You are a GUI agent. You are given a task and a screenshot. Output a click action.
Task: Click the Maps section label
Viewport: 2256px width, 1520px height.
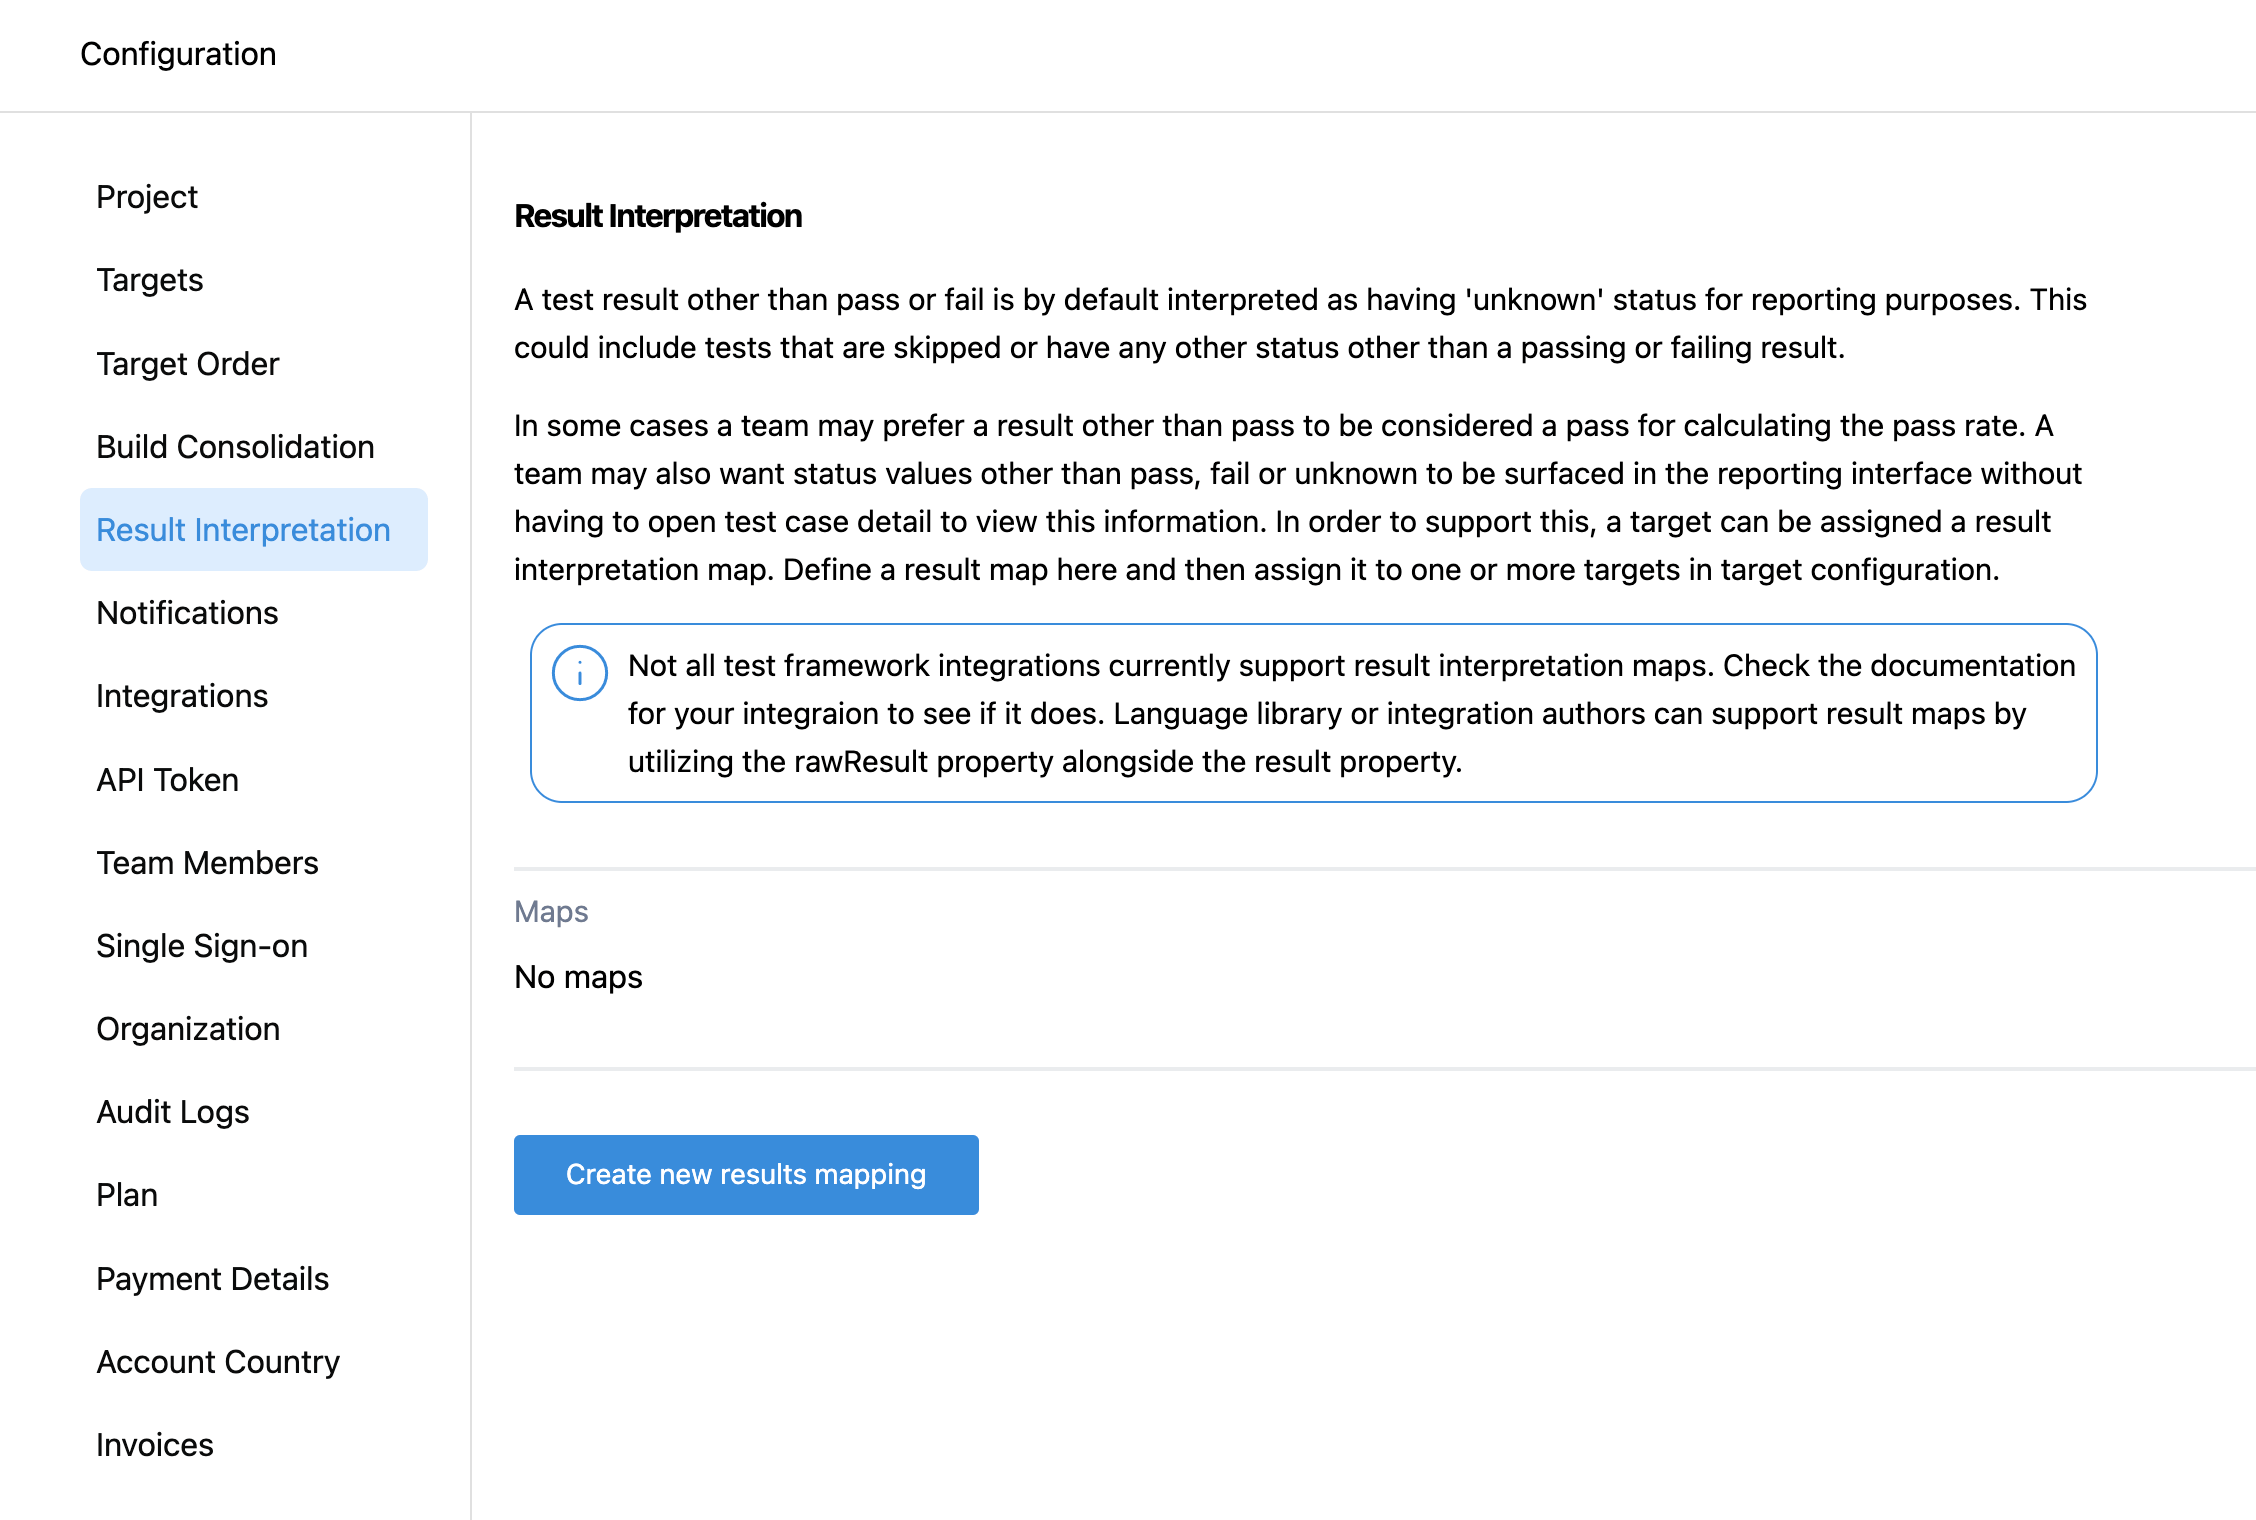[x=551, y=912]
